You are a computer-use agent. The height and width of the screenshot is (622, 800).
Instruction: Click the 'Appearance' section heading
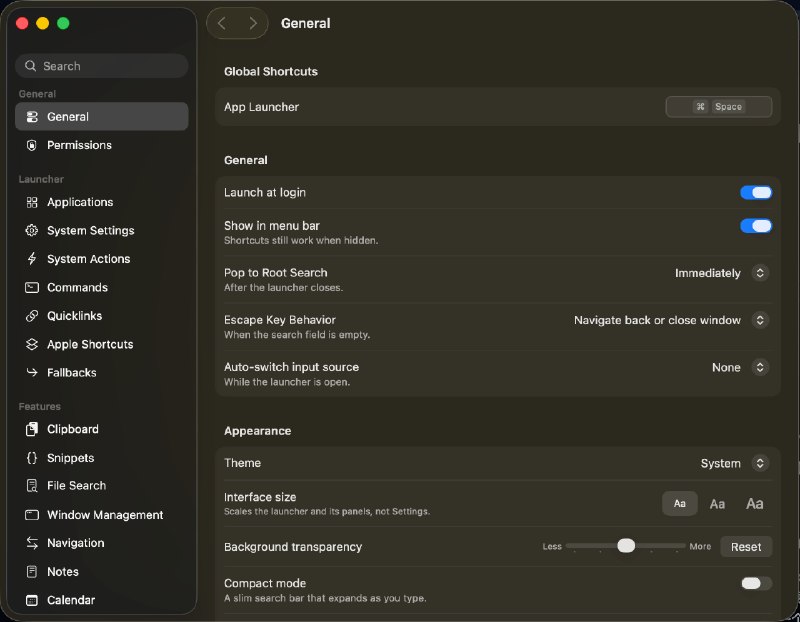[257, 431]
